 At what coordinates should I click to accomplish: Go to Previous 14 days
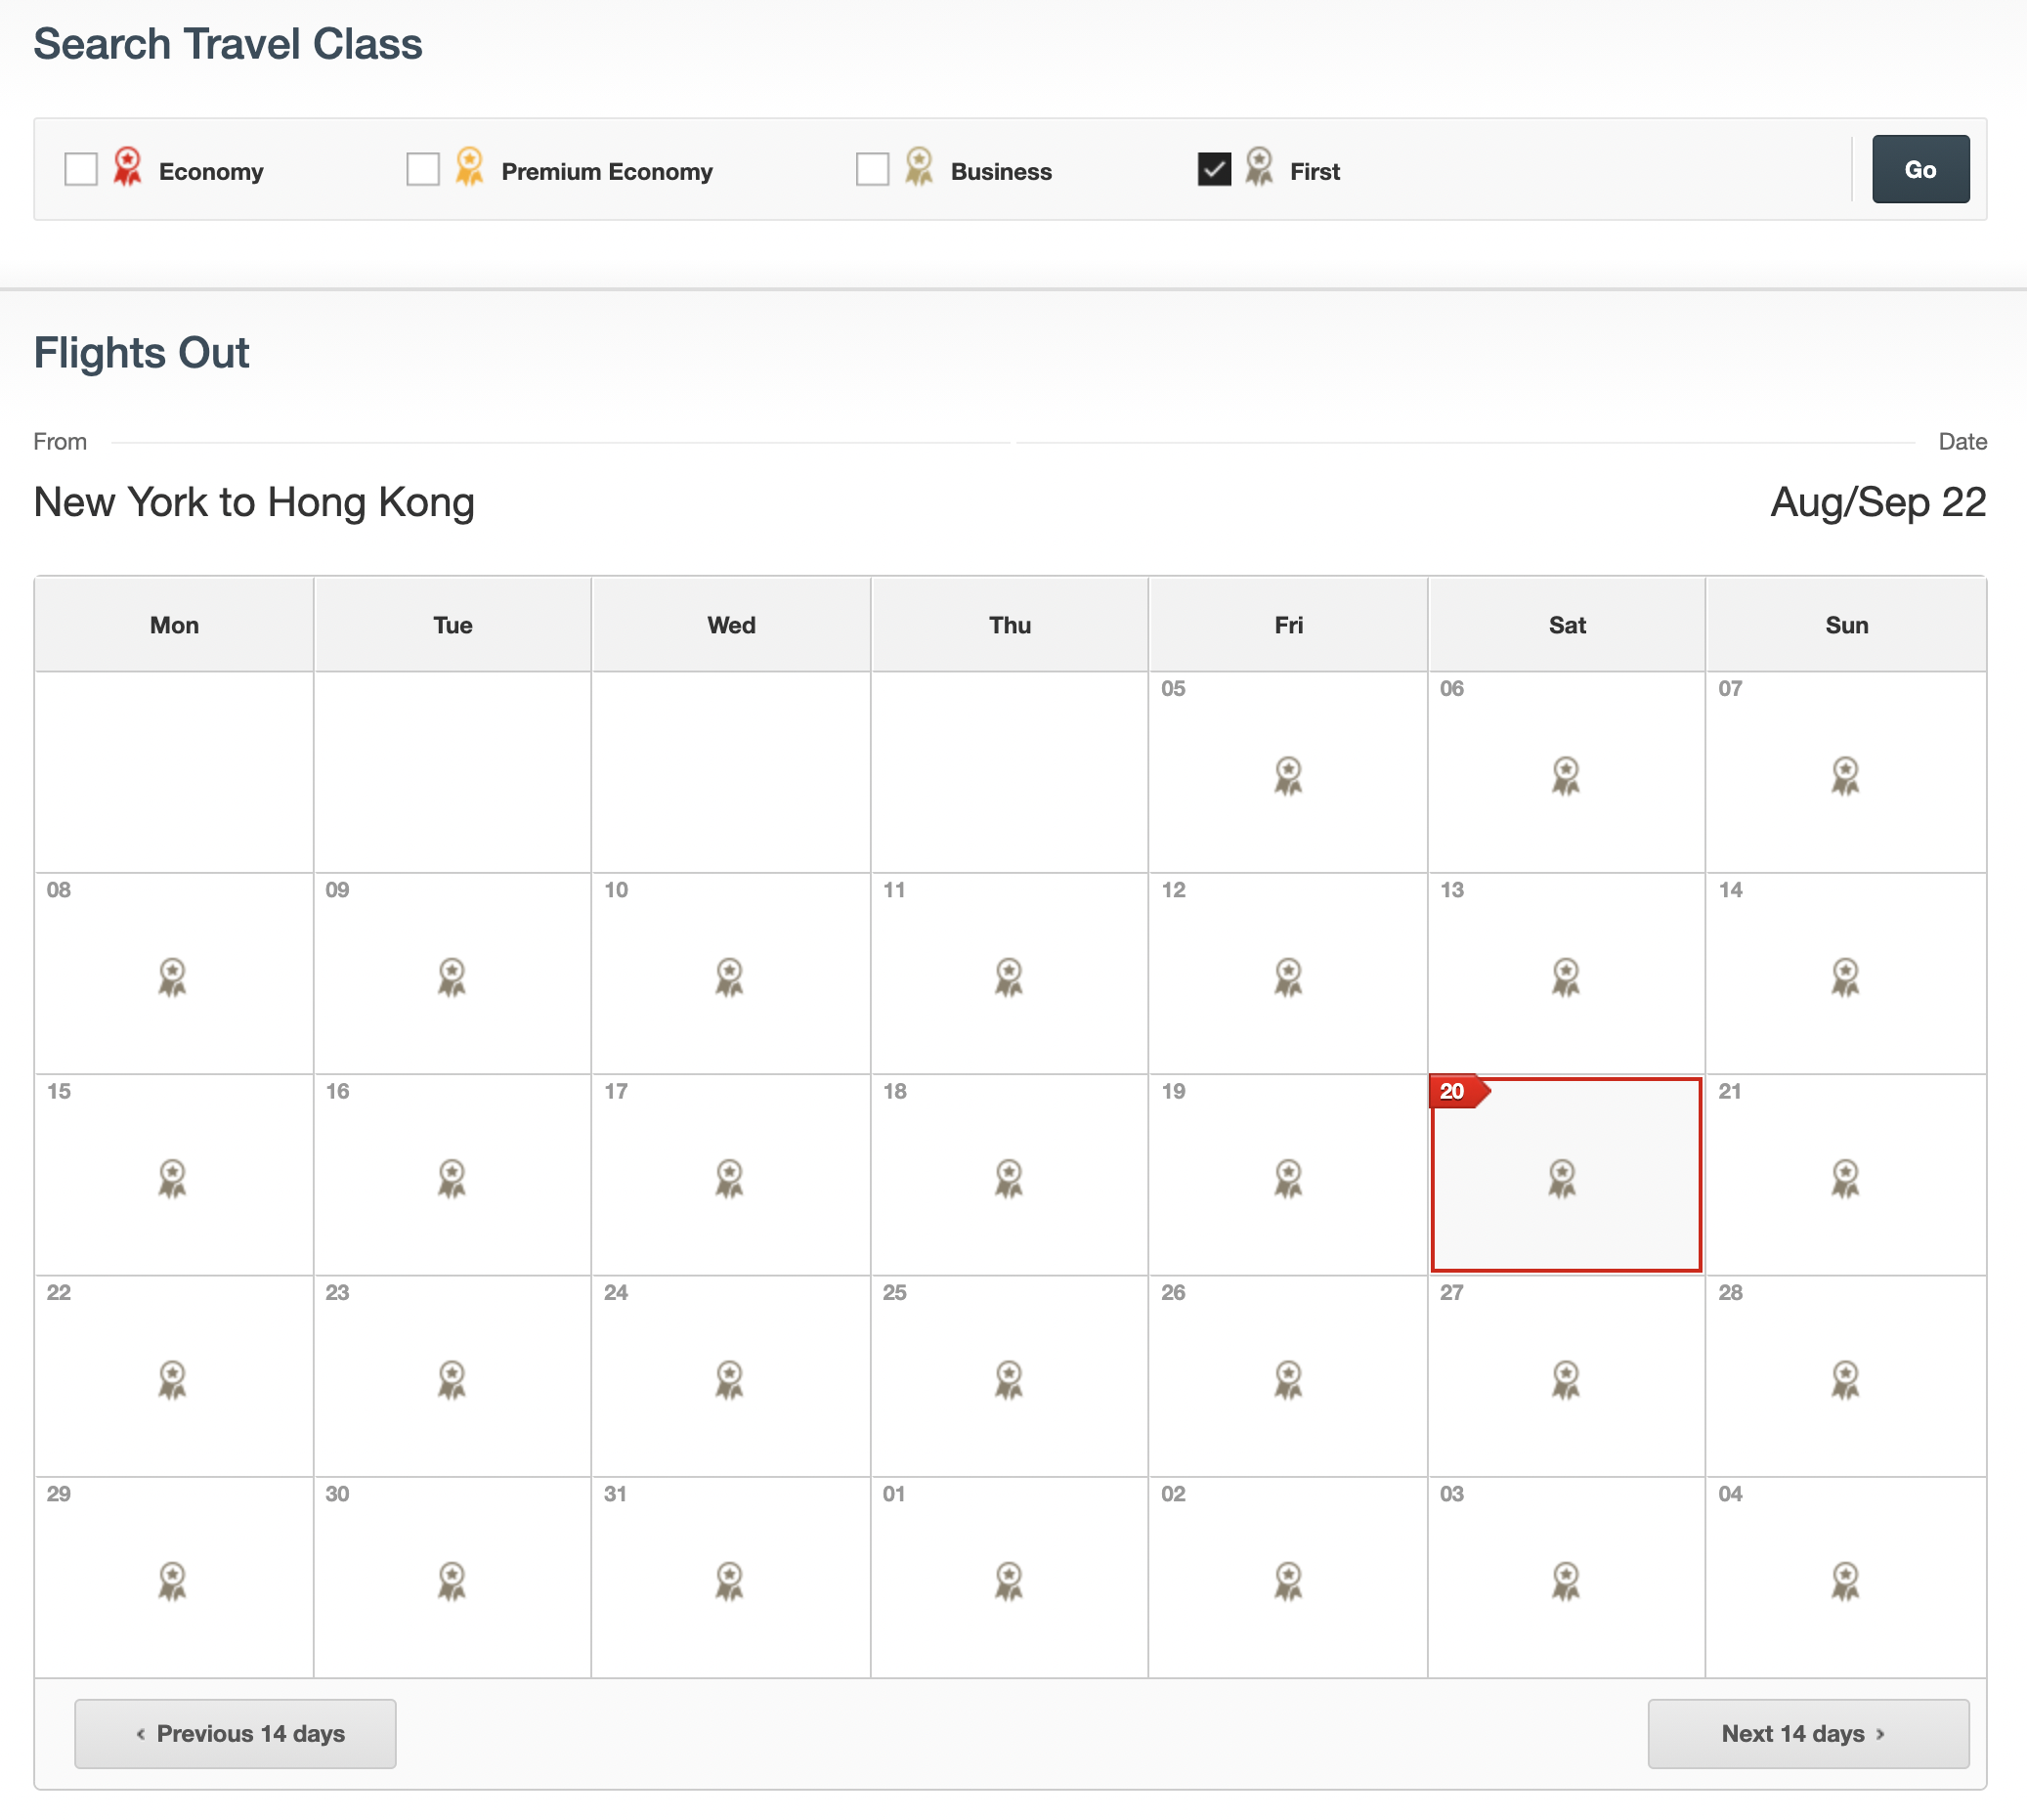pyautogui.click(x=235, y=1733)
